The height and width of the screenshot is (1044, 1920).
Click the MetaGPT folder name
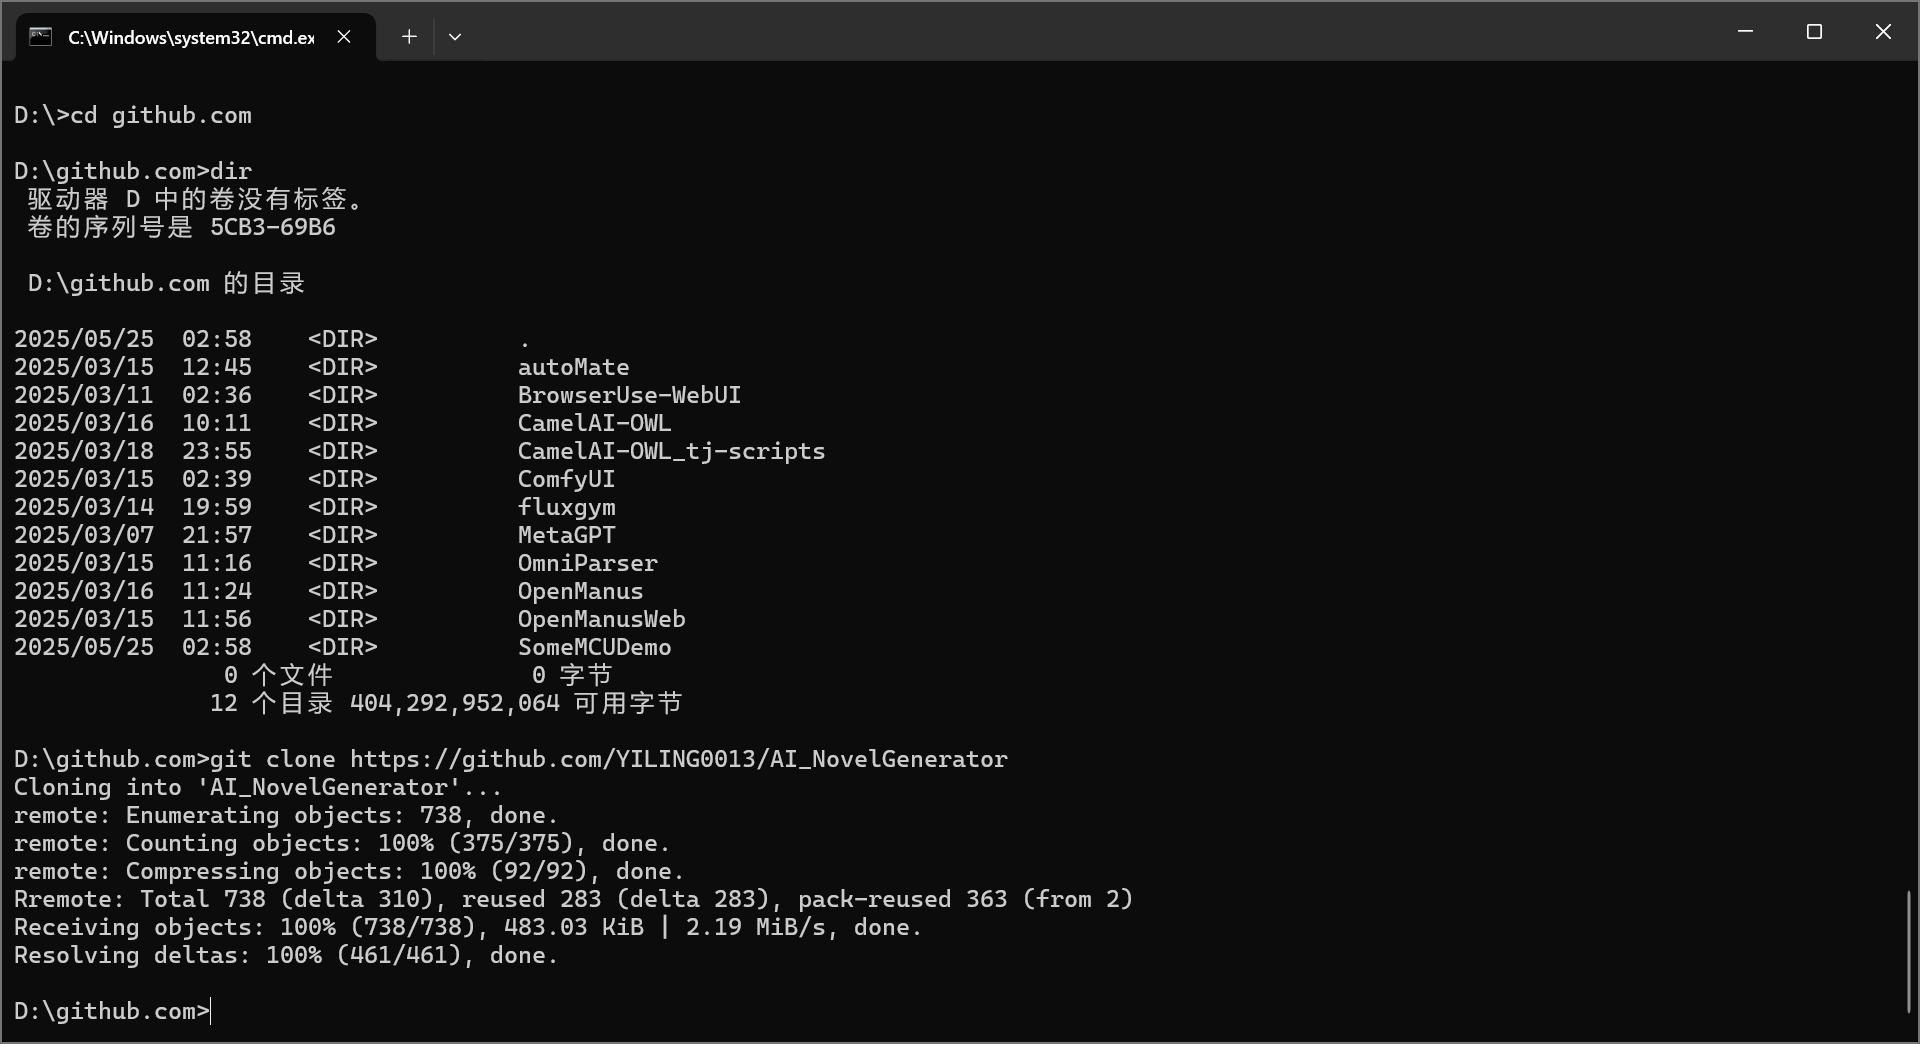(567, 535)
